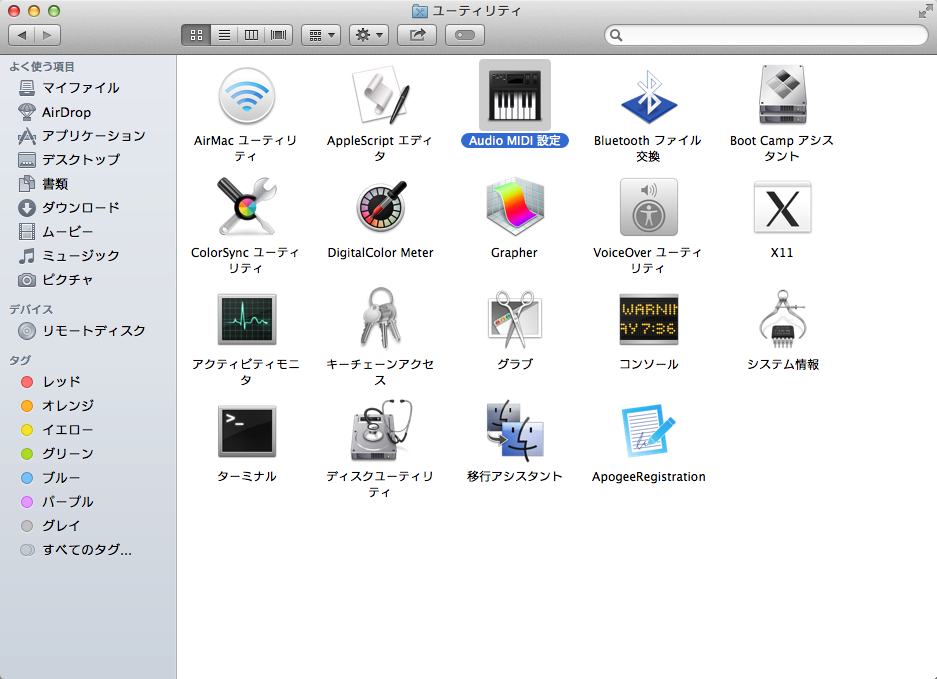Switch to icon view
The image size is (937, 679).
[196, 35]
